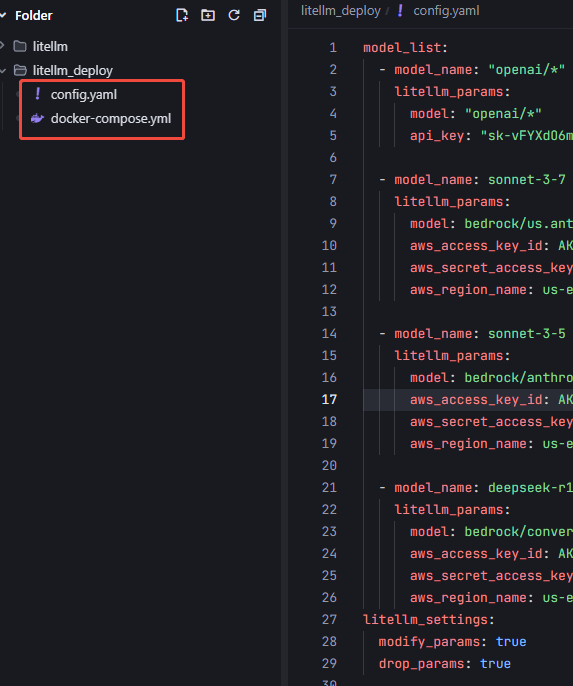The image size is (573, 686).
Task: Click the sonnet-3-7 value on line 7
Action: 527,179
